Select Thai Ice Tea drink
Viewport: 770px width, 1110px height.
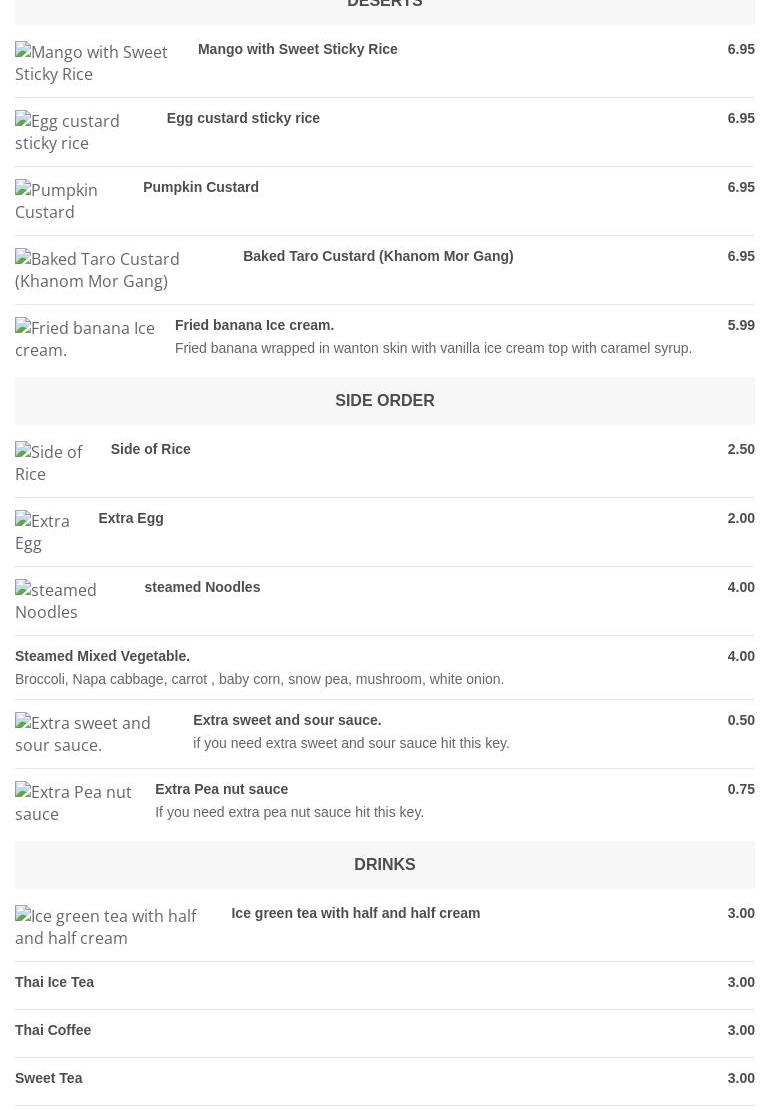pyautogui.click(x=384, y=983)
